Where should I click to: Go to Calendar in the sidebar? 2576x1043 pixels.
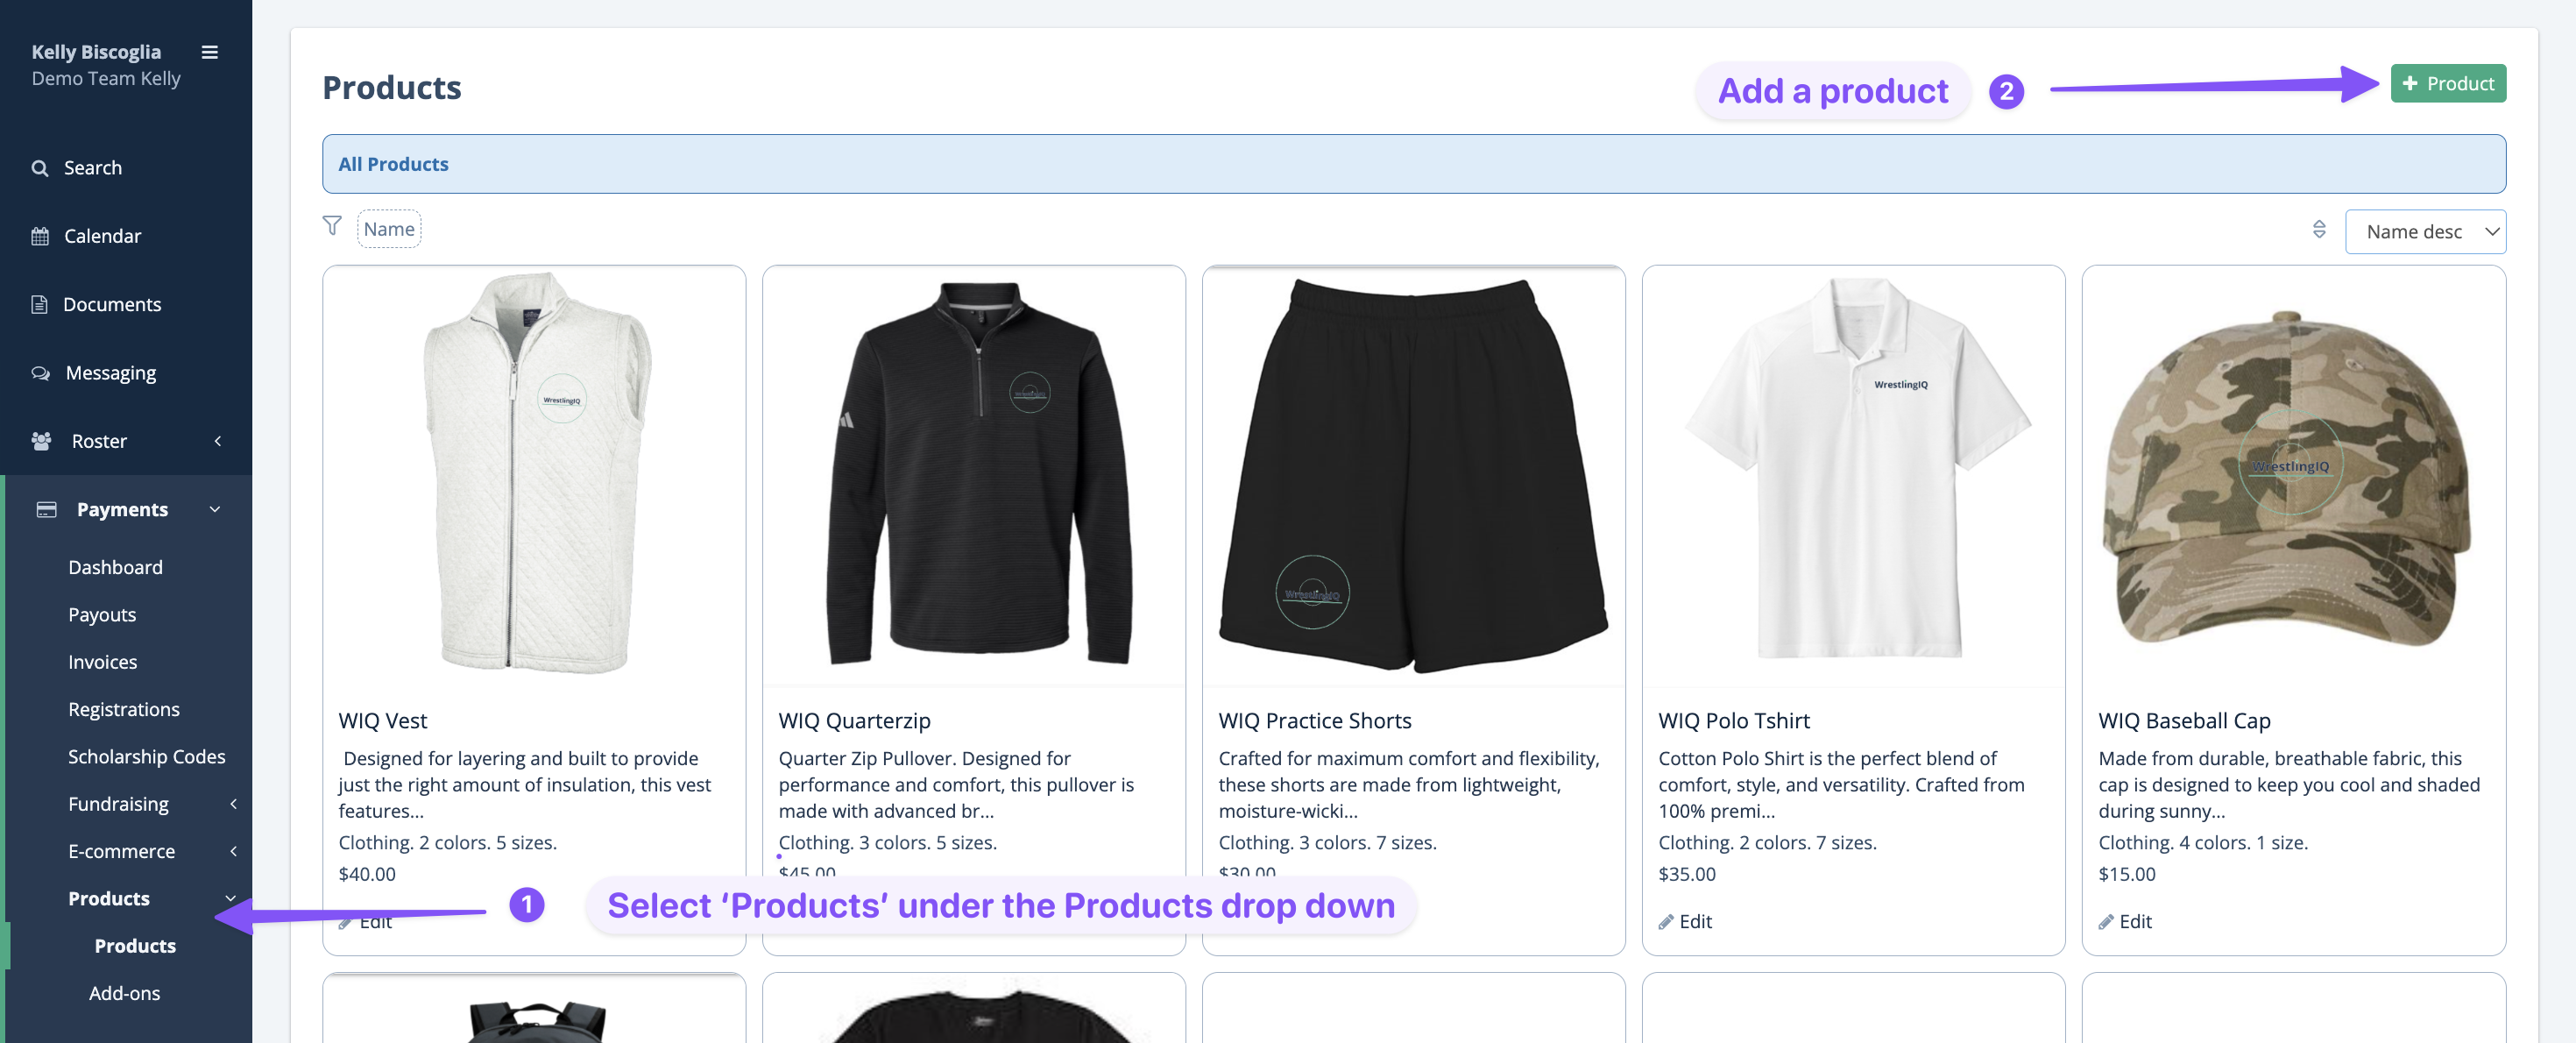tap(103, 236)
